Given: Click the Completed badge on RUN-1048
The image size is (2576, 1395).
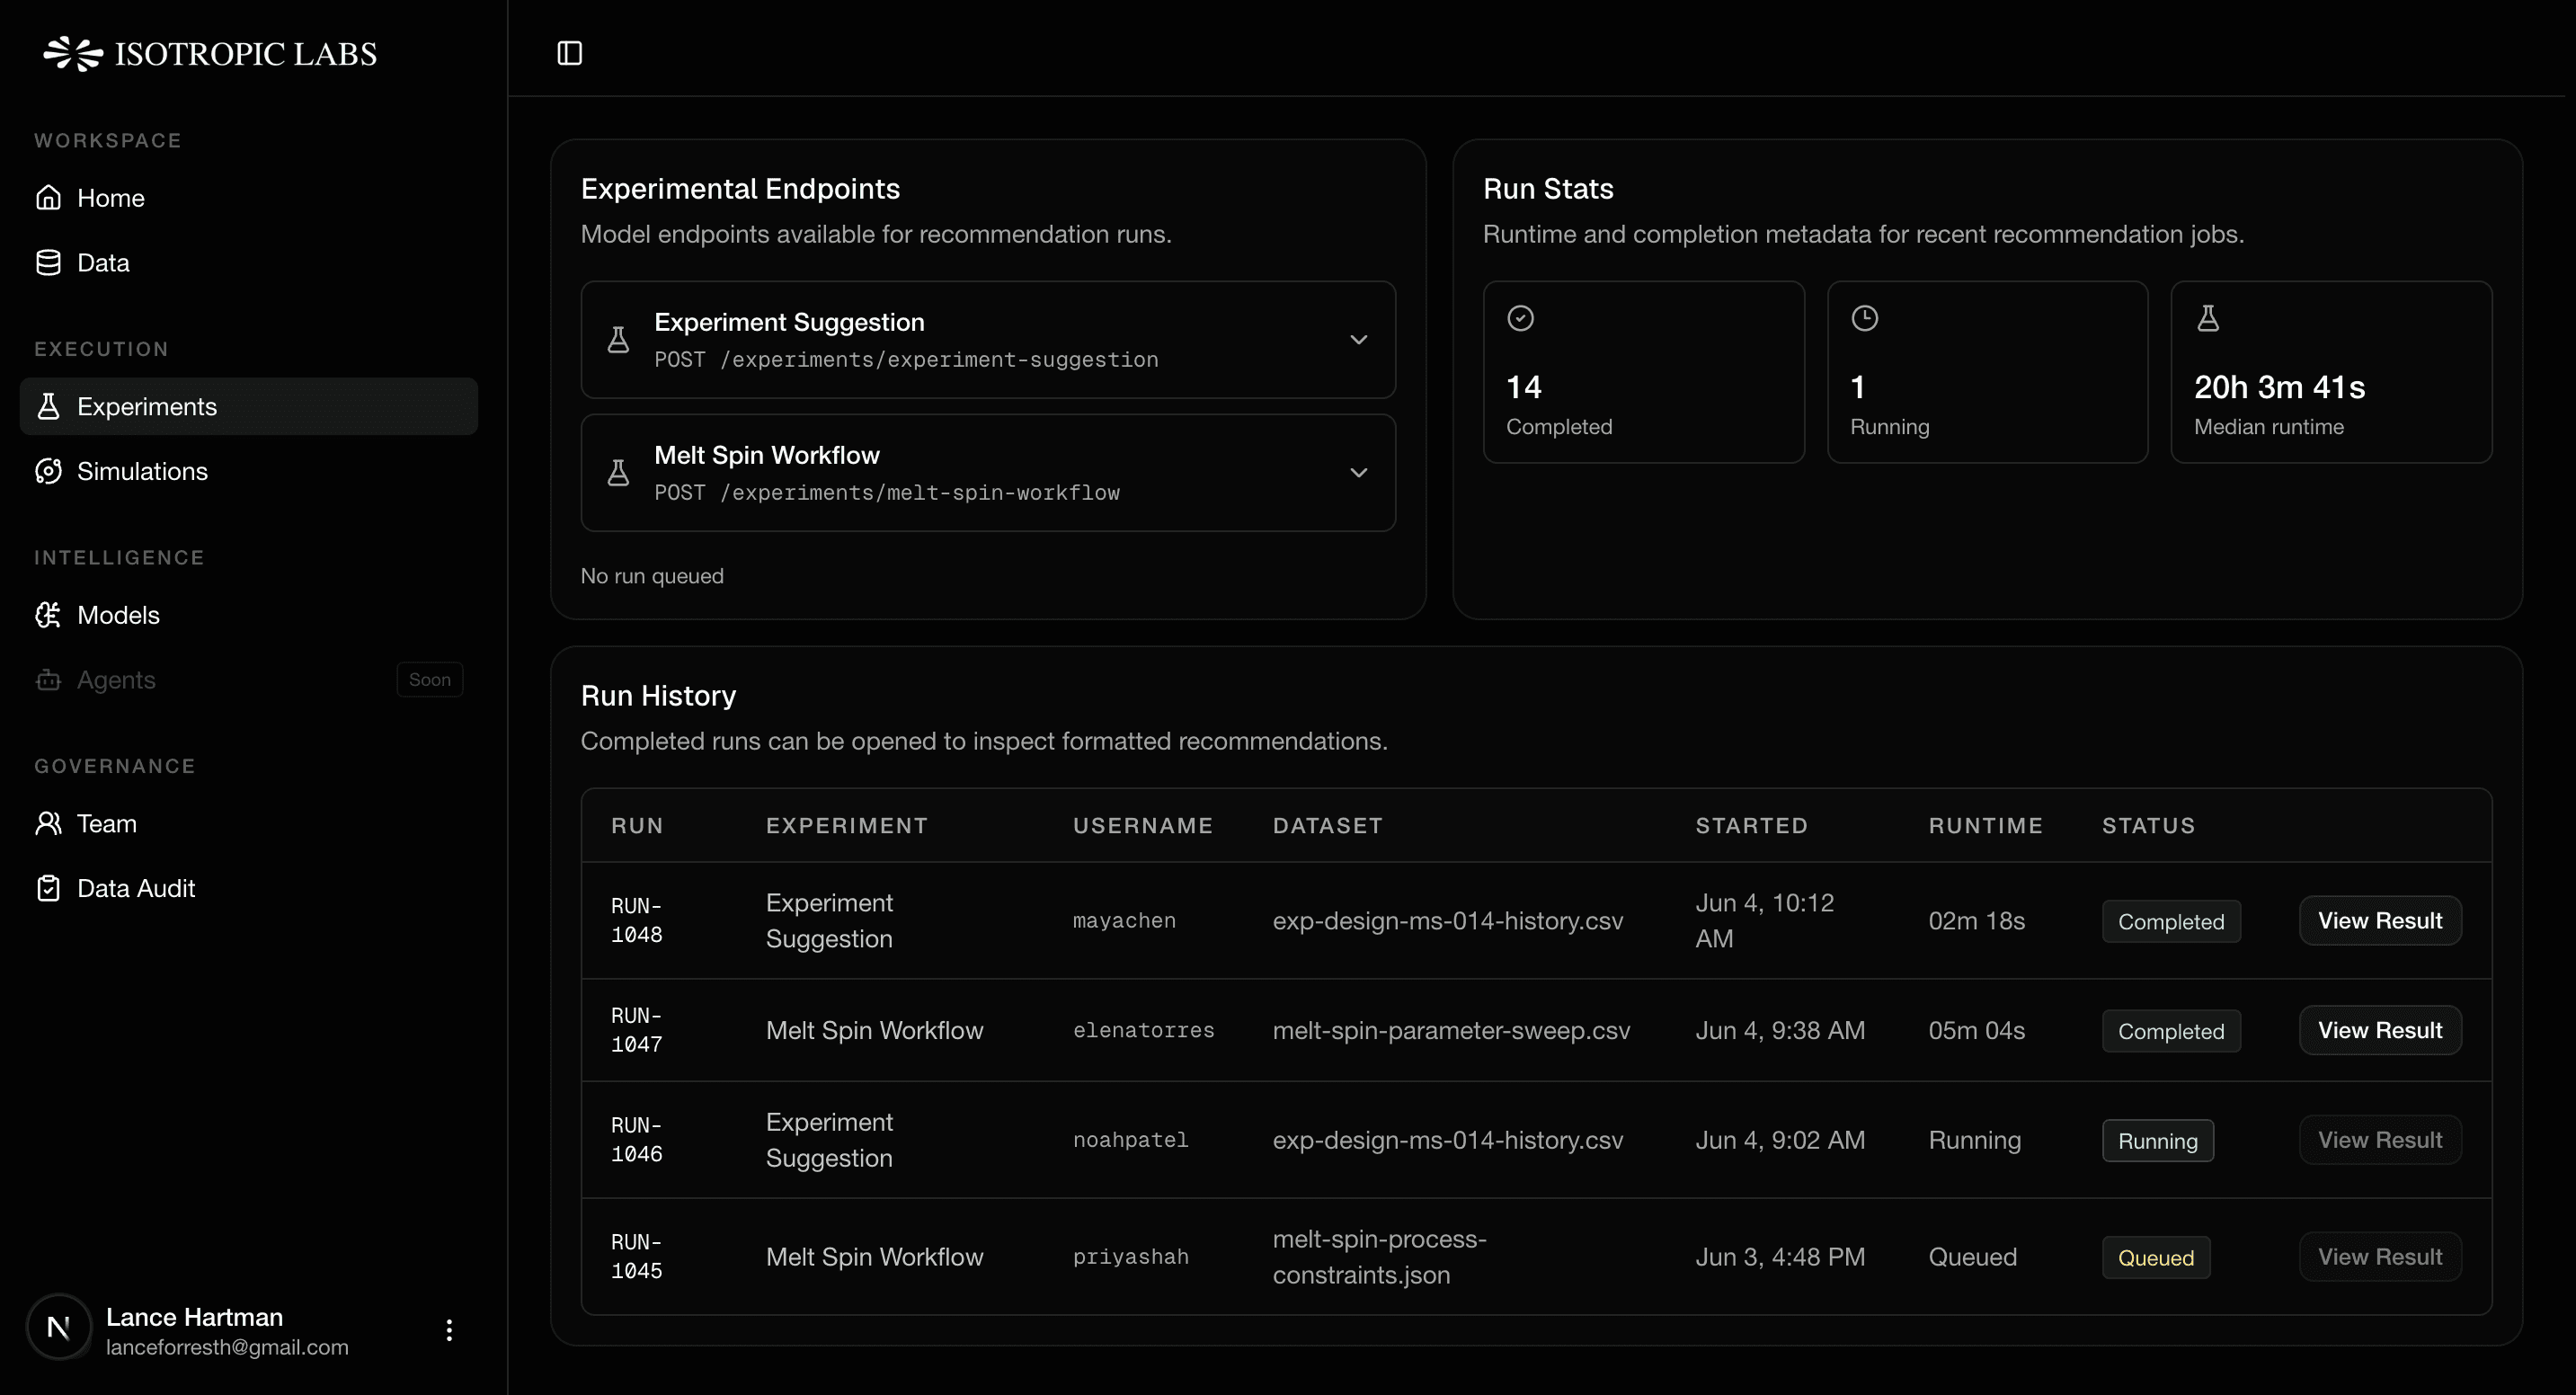Looking at the screenshot, I should coord(2171,922).
